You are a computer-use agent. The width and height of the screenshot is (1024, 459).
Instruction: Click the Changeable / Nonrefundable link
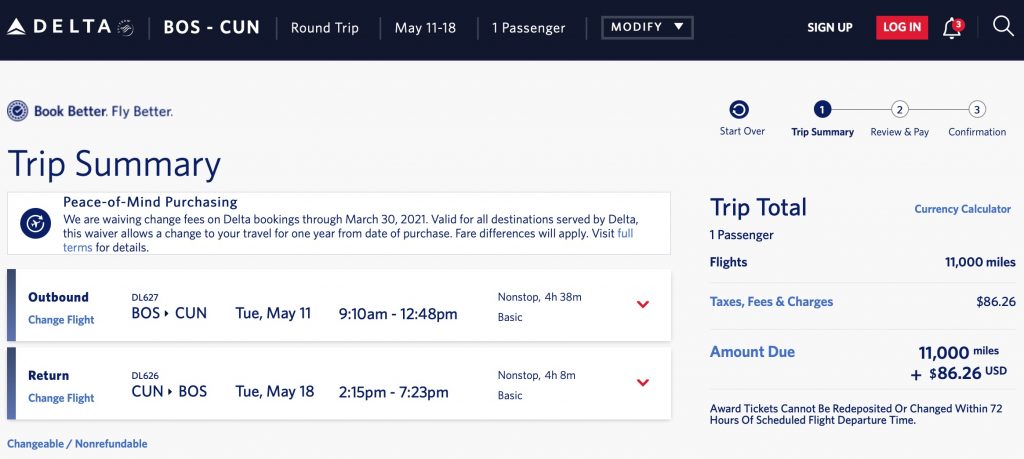tap(77, 443)
